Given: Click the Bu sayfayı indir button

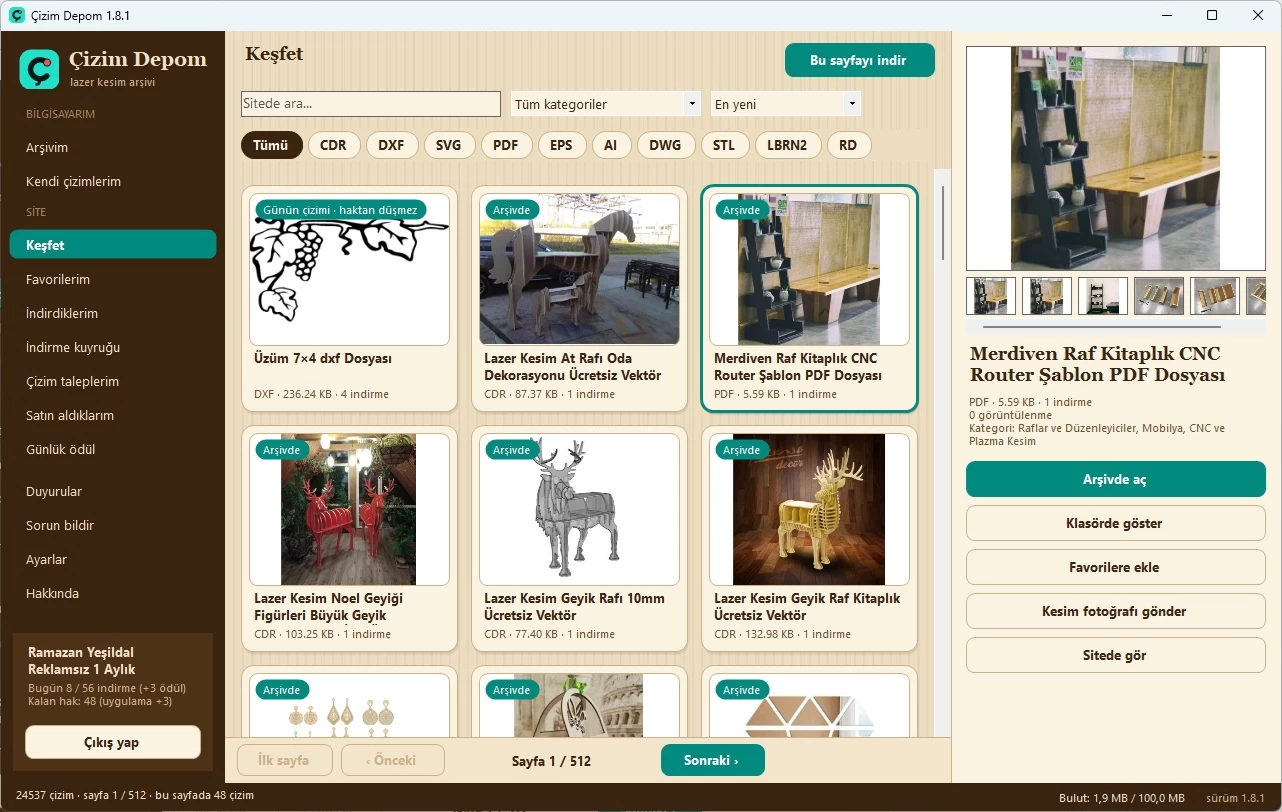Looking at the screenshot, I should (860, 60).
